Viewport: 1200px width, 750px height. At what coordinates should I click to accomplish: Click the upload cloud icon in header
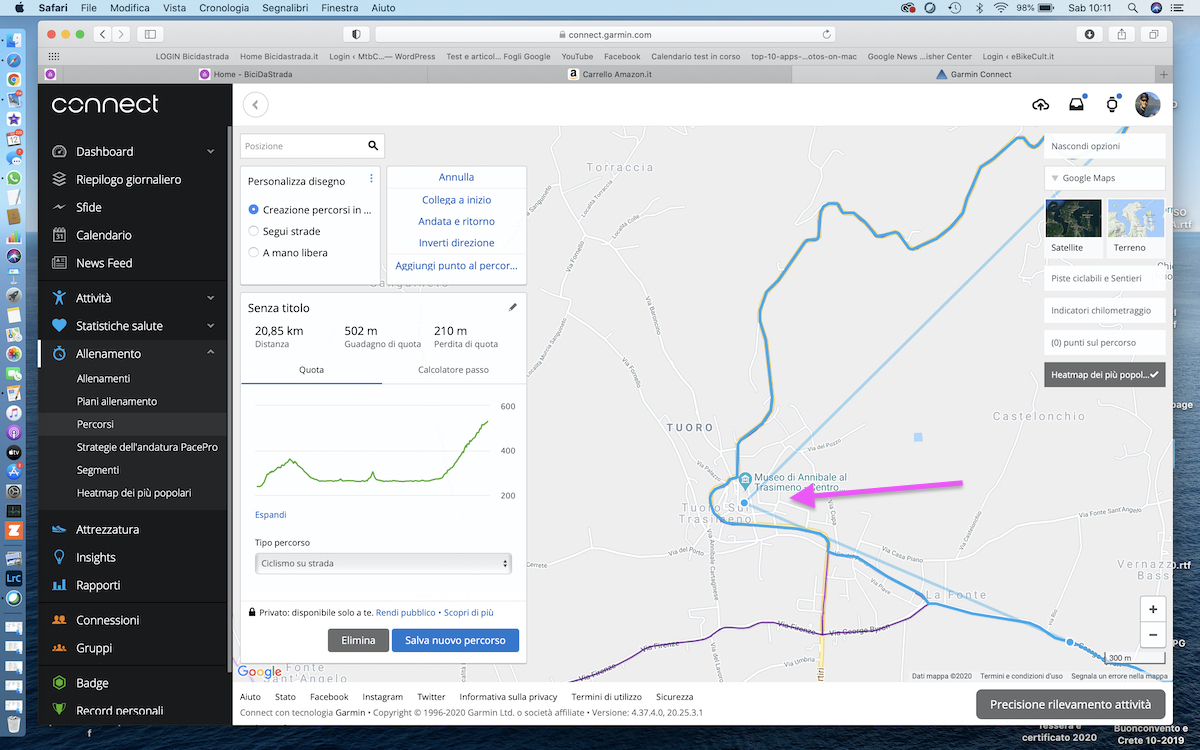[1040, 105]
